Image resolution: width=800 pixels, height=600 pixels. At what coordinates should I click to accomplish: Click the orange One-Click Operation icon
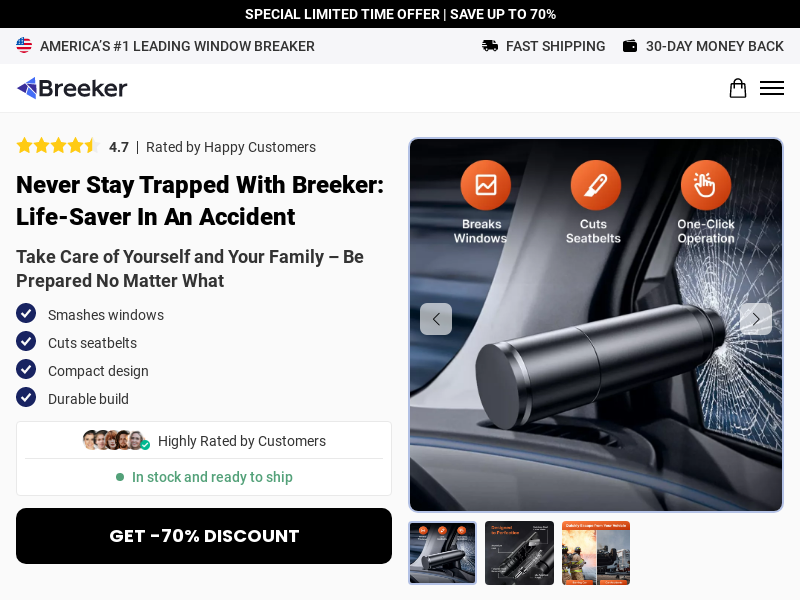706,185
